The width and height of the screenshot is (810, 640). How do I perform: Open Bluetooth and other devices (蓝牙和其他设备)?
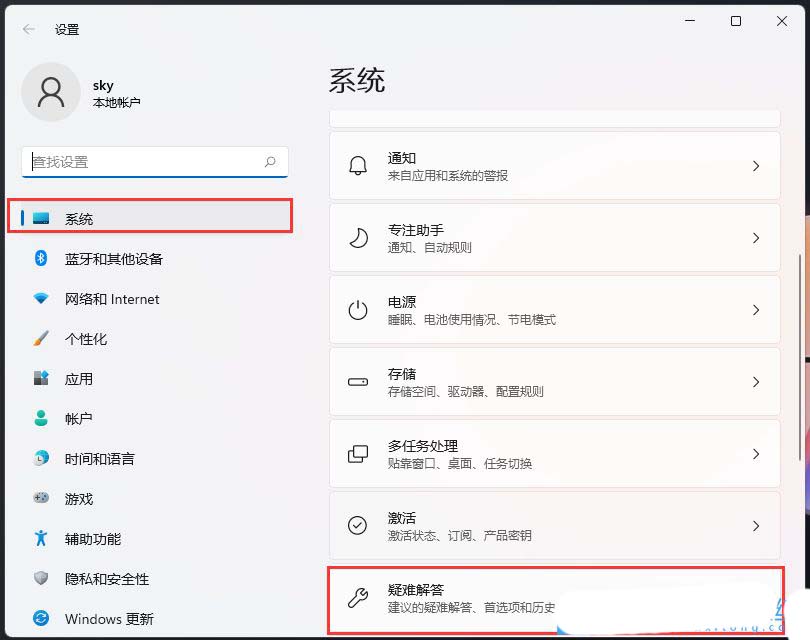point(113,259)
